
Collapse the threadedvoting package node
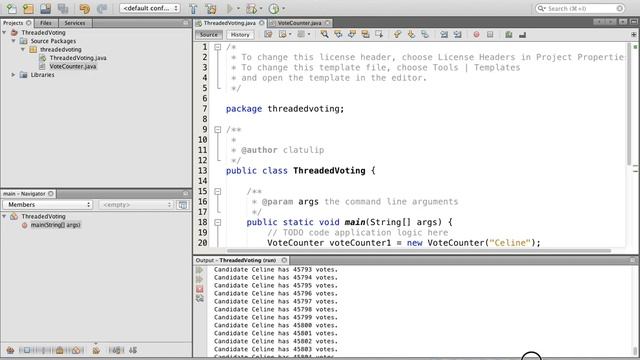point(23,49)
